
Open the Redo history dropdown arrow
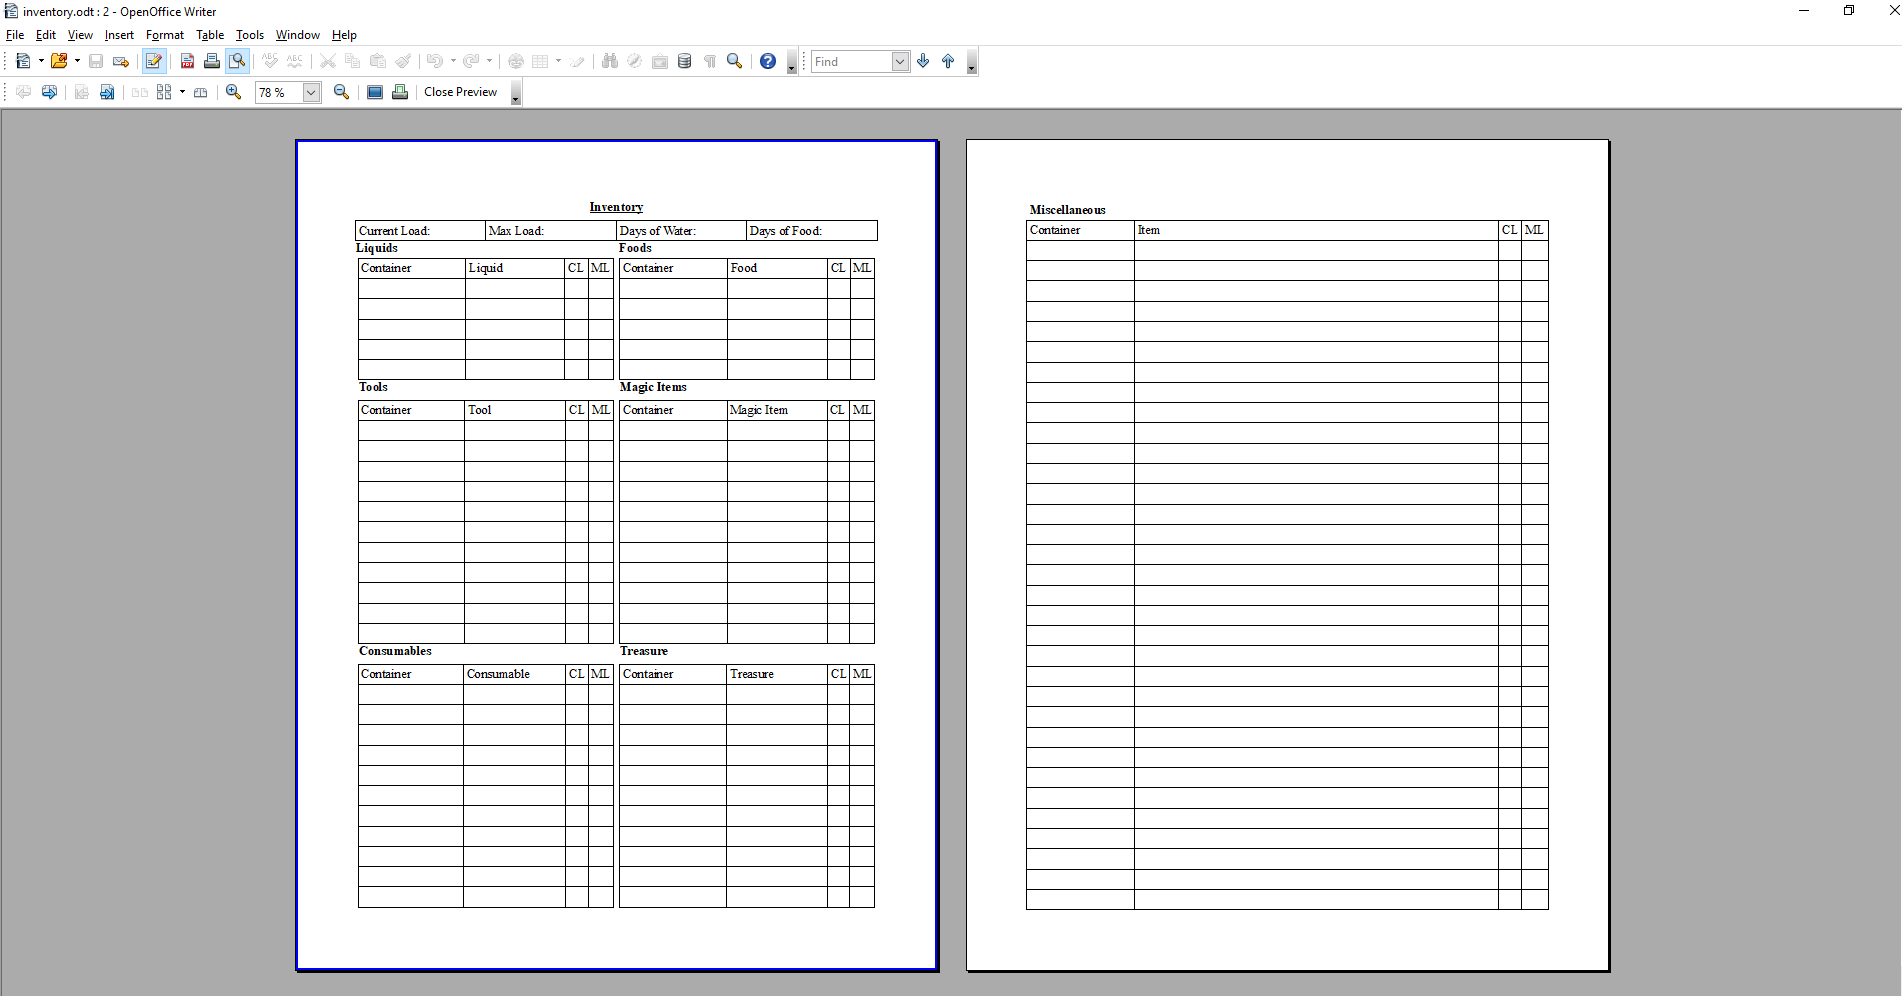pyautogui.click(x=489, y=61)
